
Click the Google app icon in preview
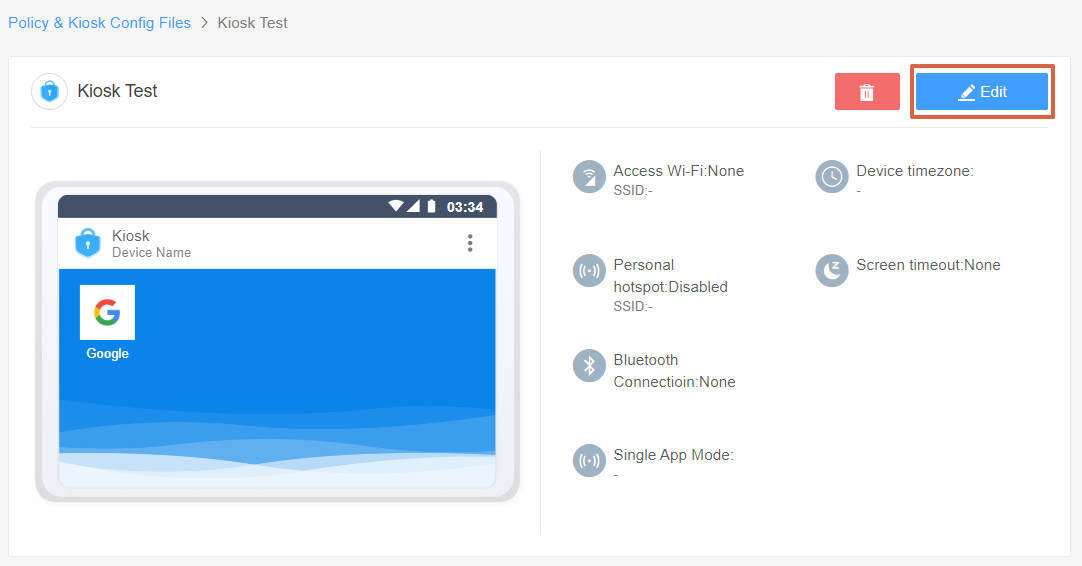pos(107,312)
